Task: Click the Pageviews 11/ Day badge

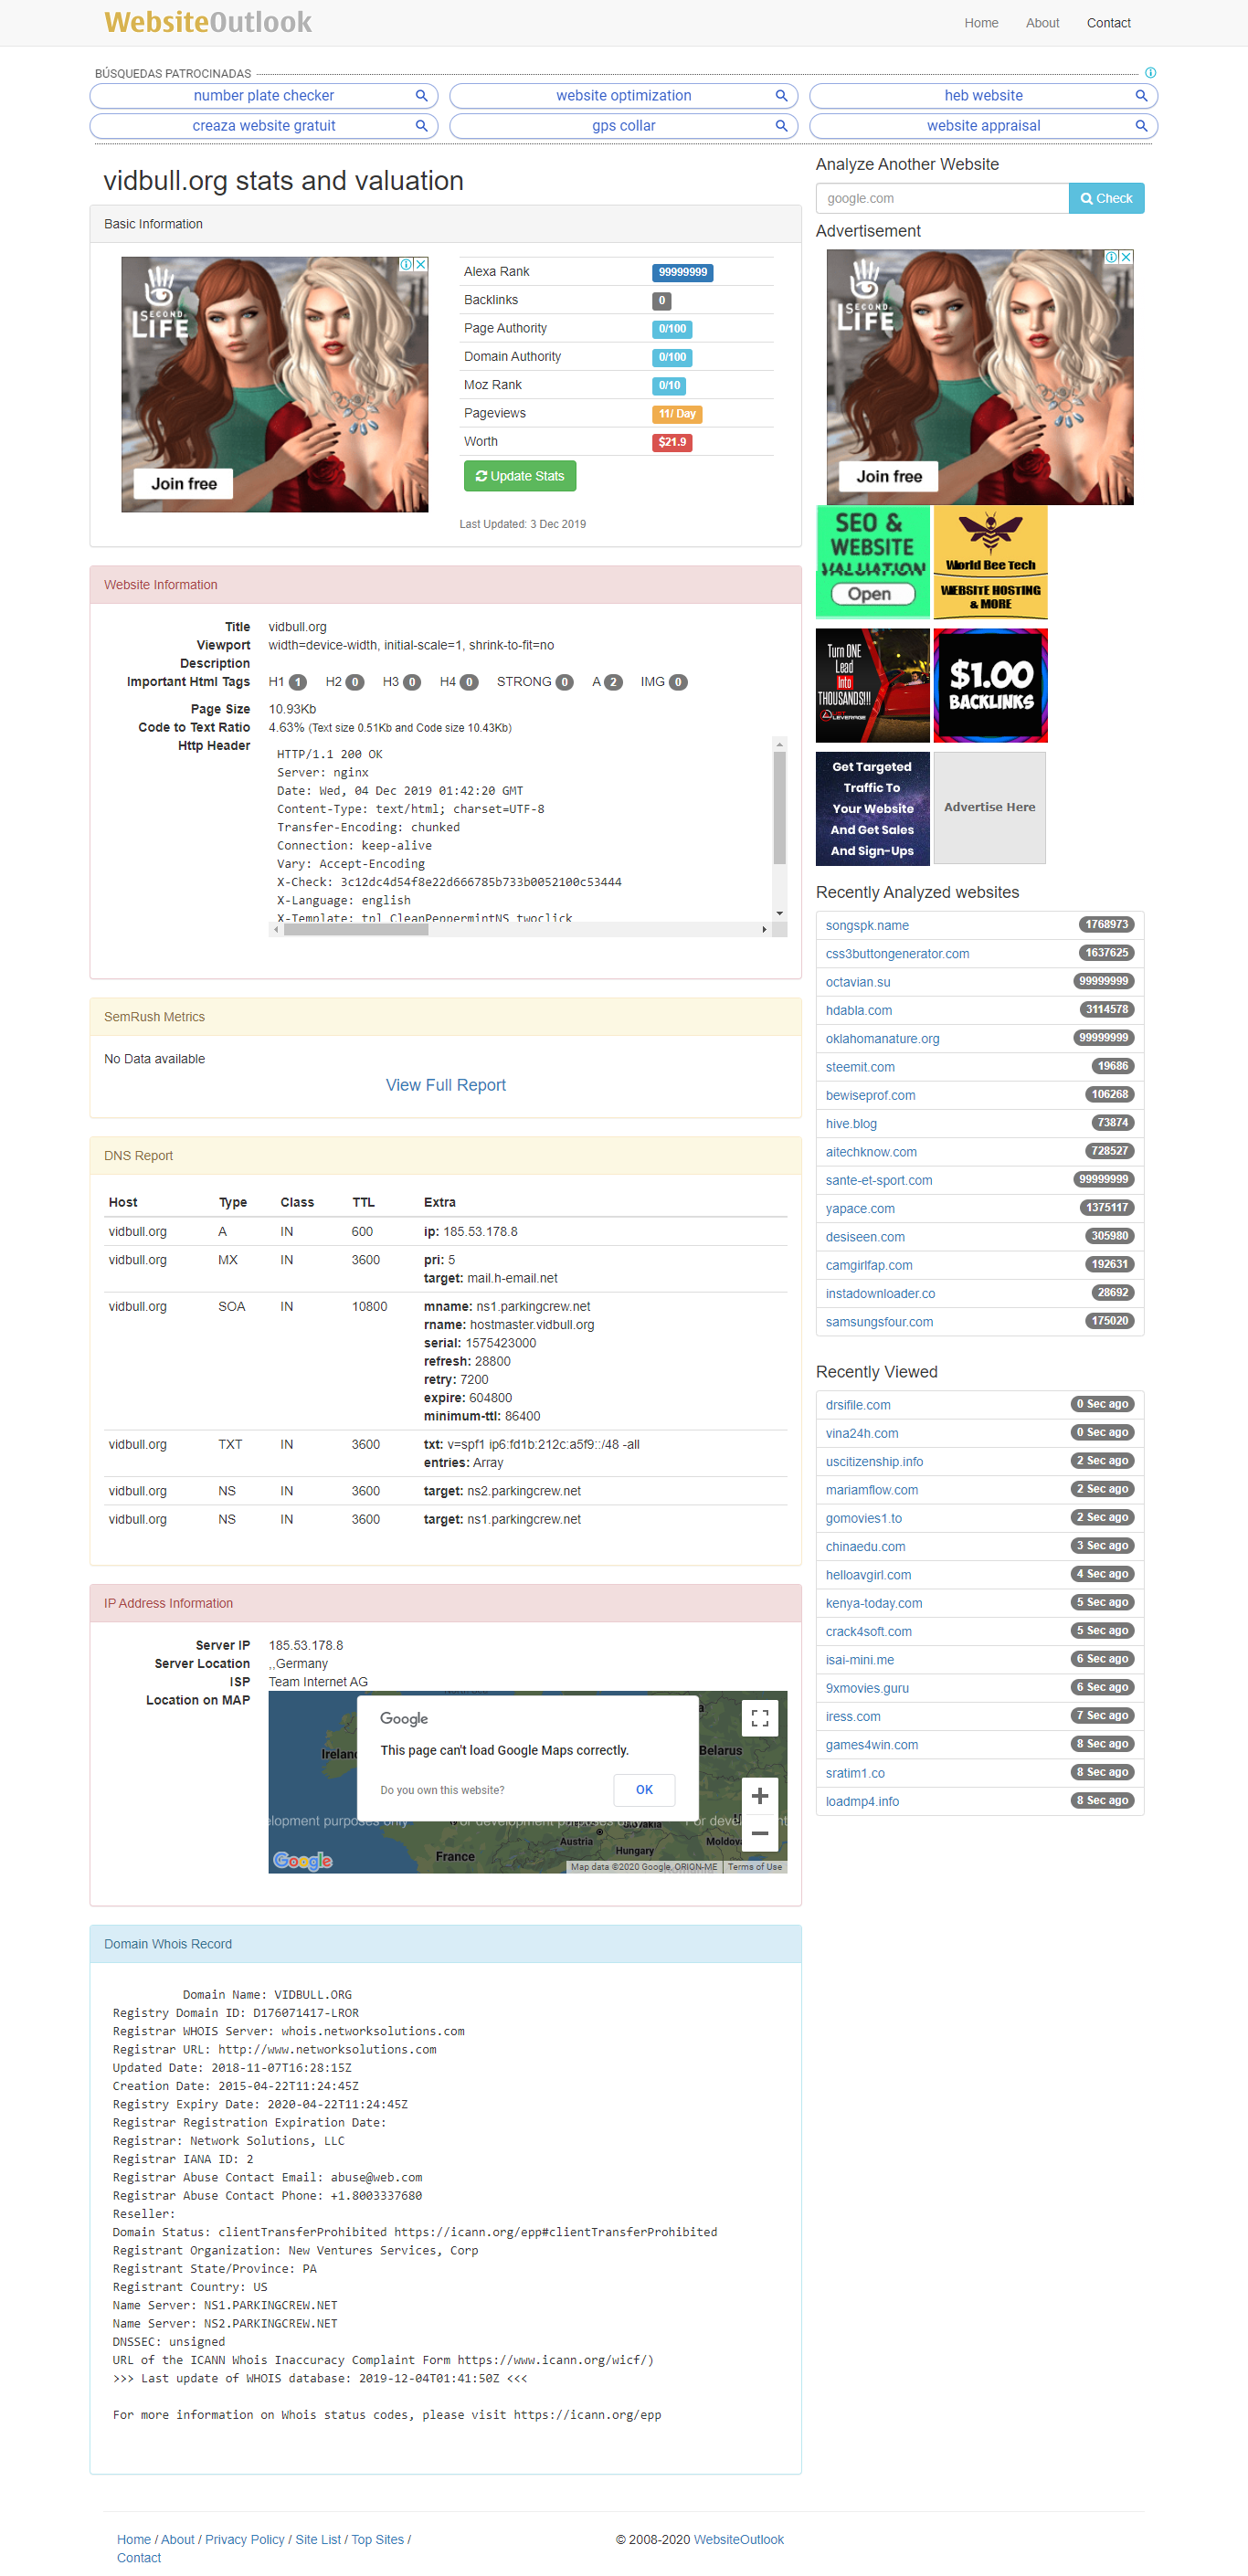Action: (677, 414)
